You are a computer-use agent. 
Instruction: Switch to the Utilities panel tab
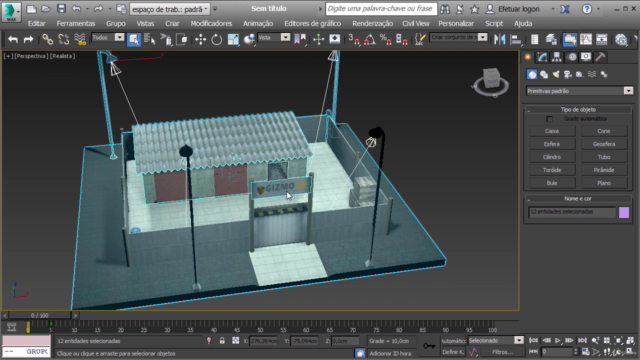tap(600, 57)
